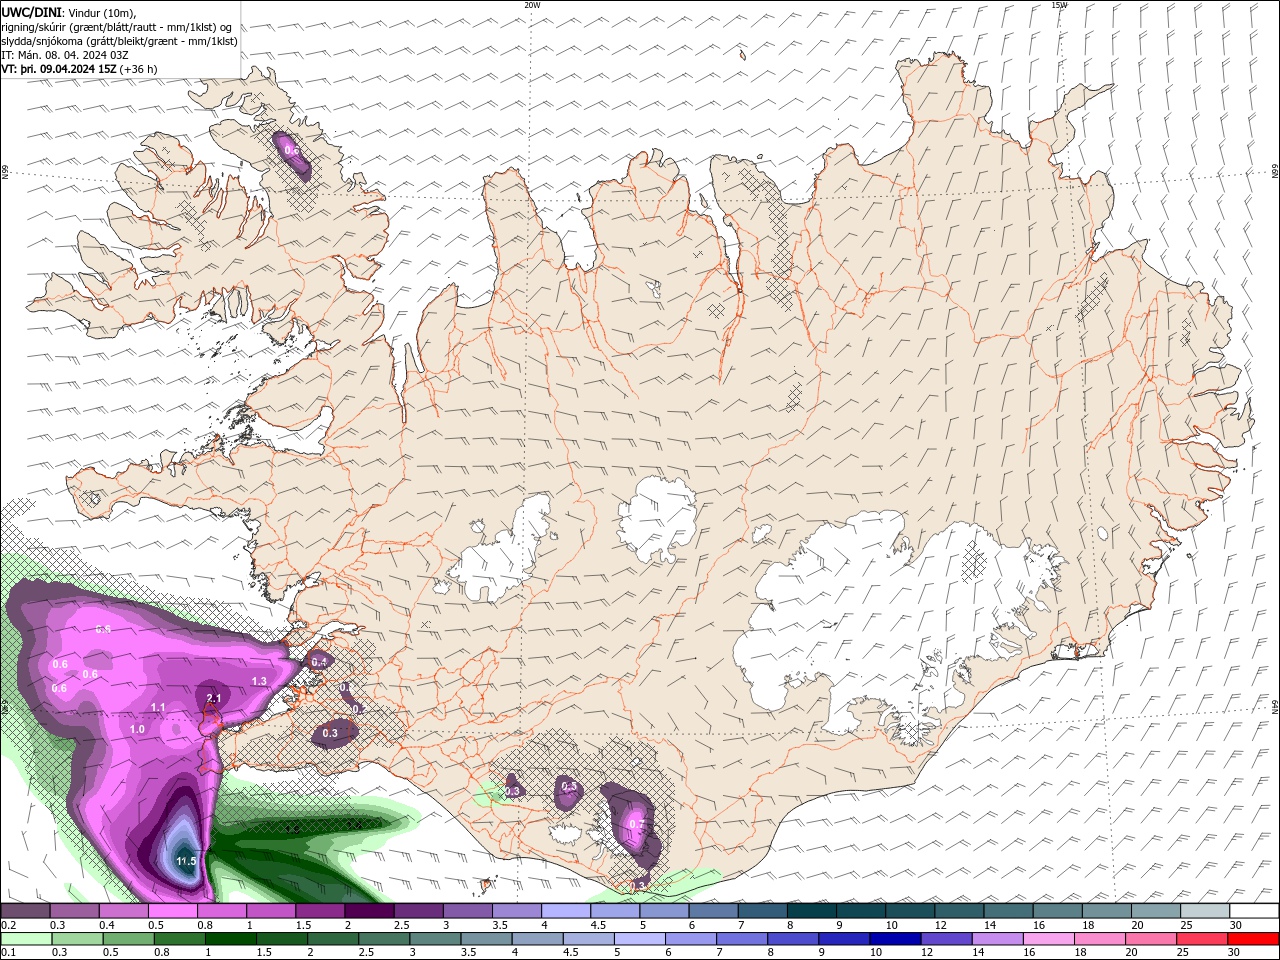Click the 15W longitude label
1280x960 pixels.
(x=1059, y=5)
